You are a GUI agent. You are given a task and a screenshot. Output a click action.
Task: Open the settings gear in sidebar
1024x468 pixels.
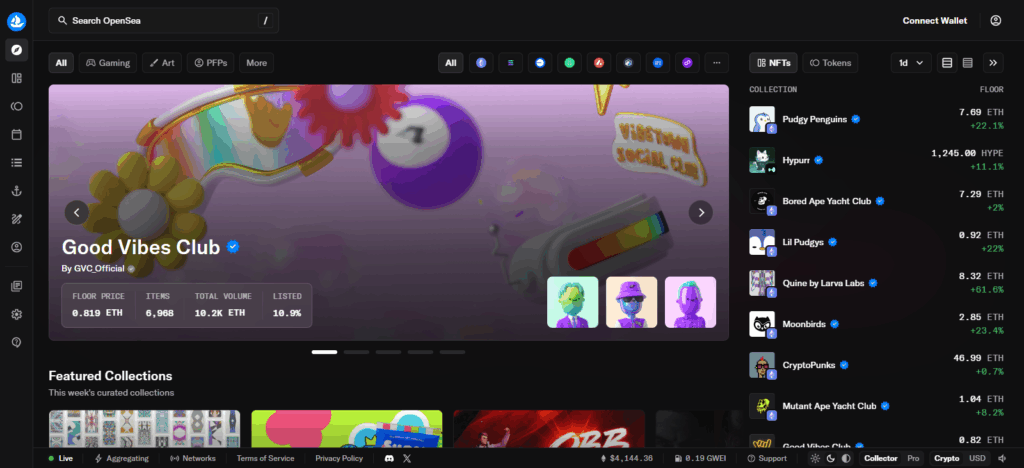click(x=16, y=314)
